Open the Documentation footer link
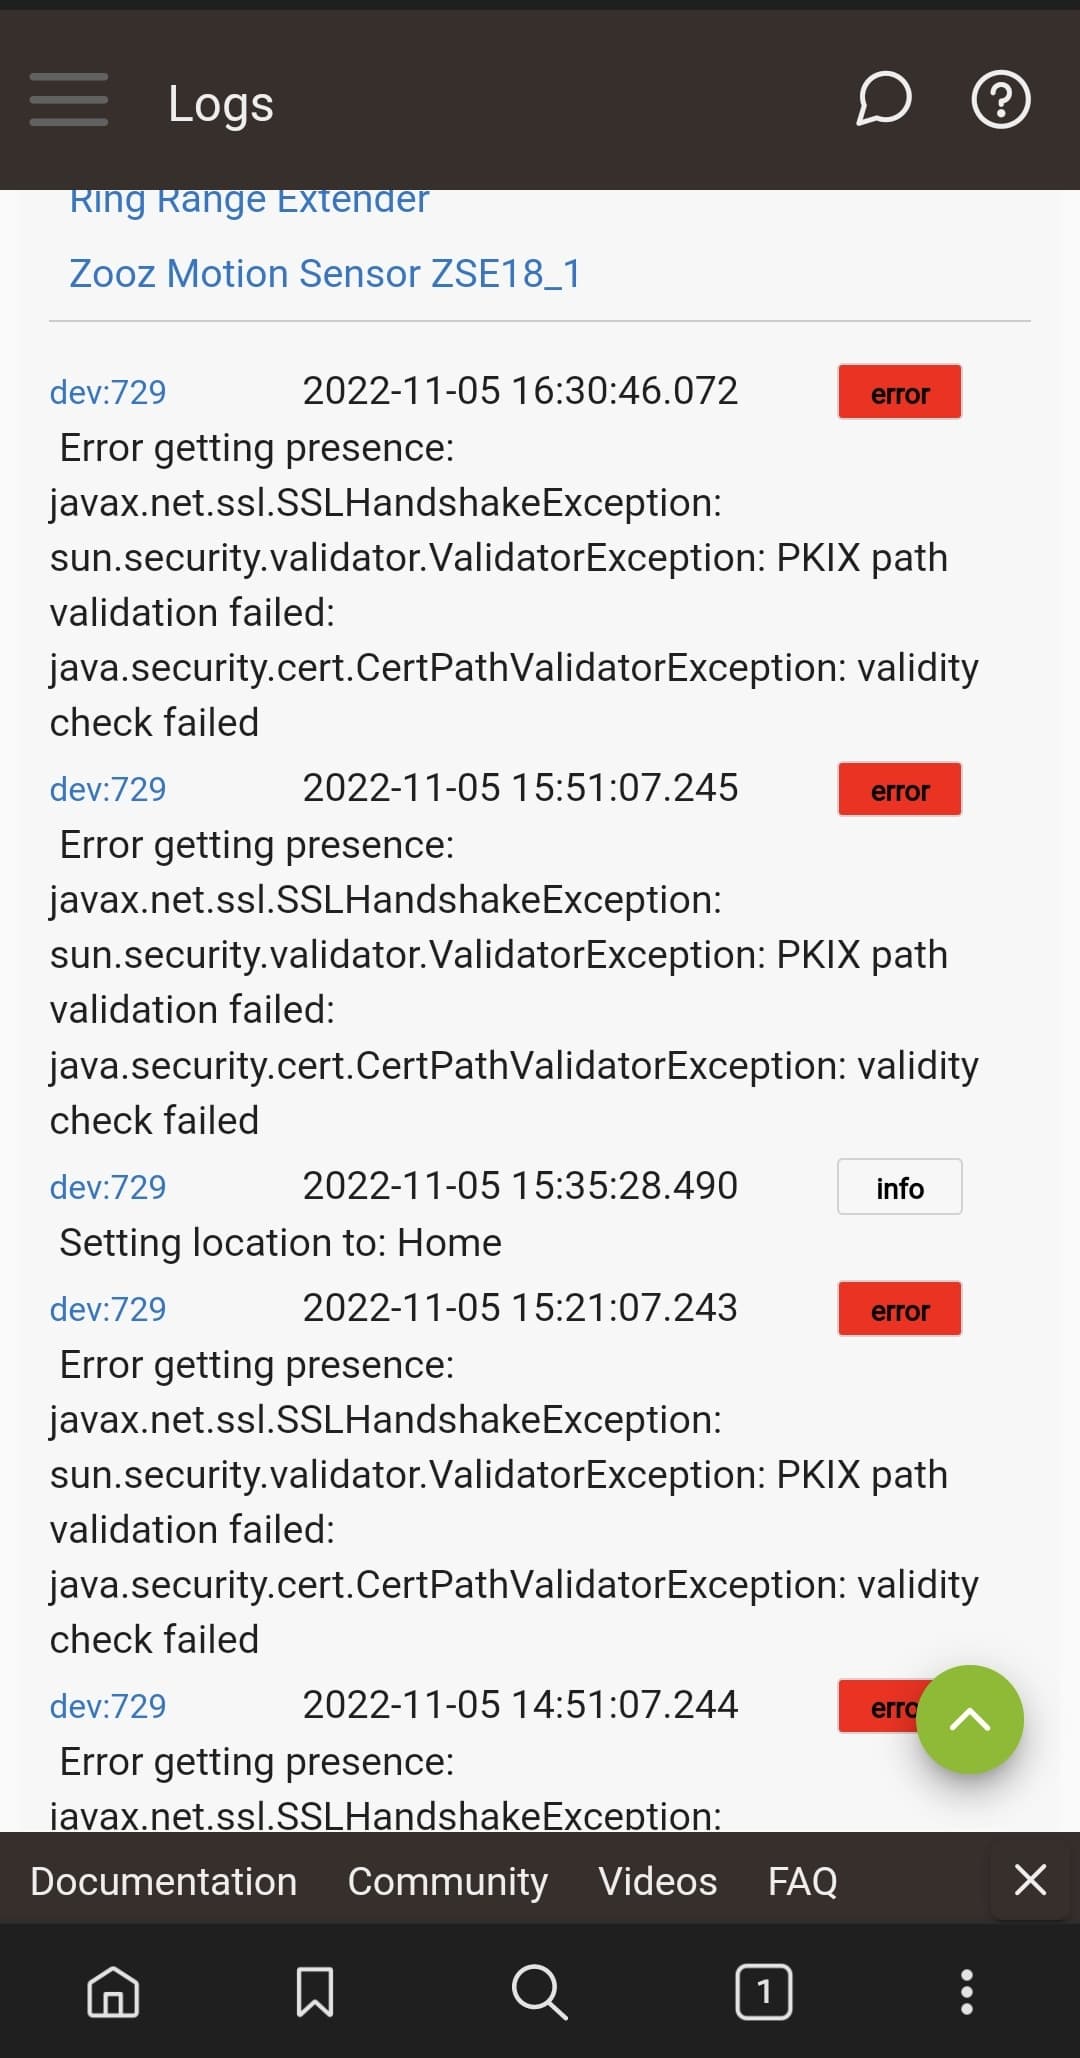 (x=164, y=1881)
